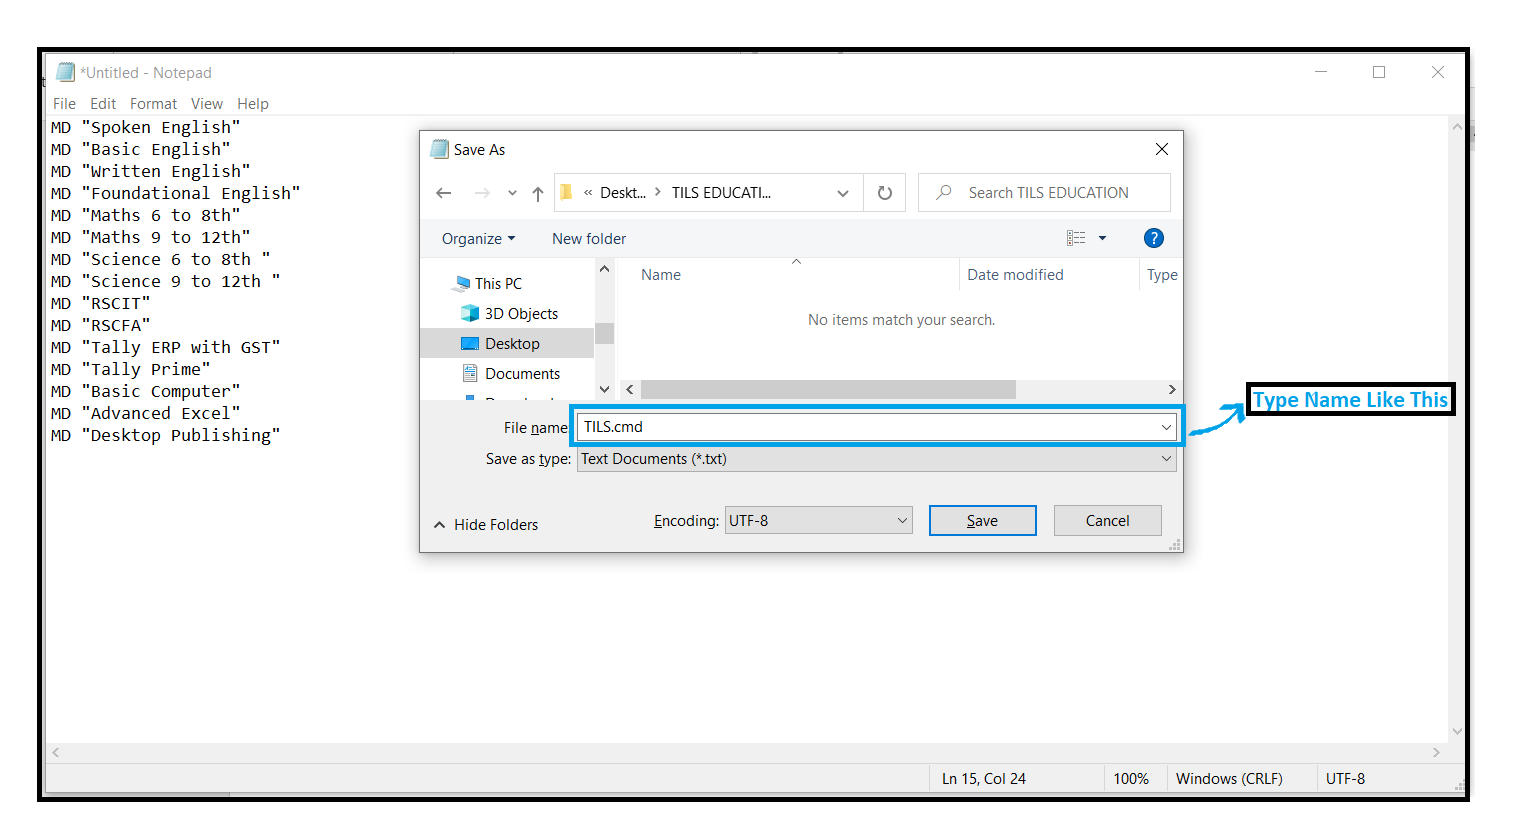This screenshot has height=836, width=1520.
Task: Click 100% zoom level in status bar
Action: [x=1131, y=778]
